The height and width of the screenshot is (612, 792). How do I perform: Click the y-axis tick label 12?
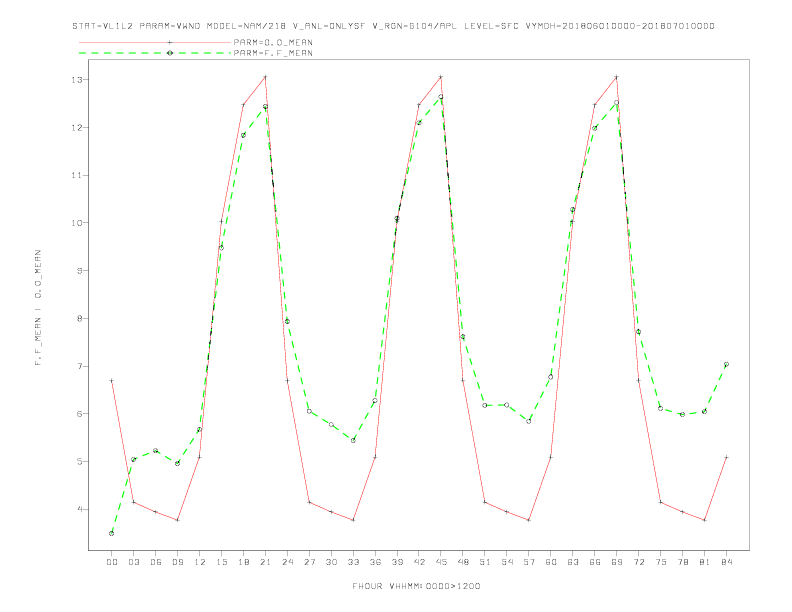point(77,128)
